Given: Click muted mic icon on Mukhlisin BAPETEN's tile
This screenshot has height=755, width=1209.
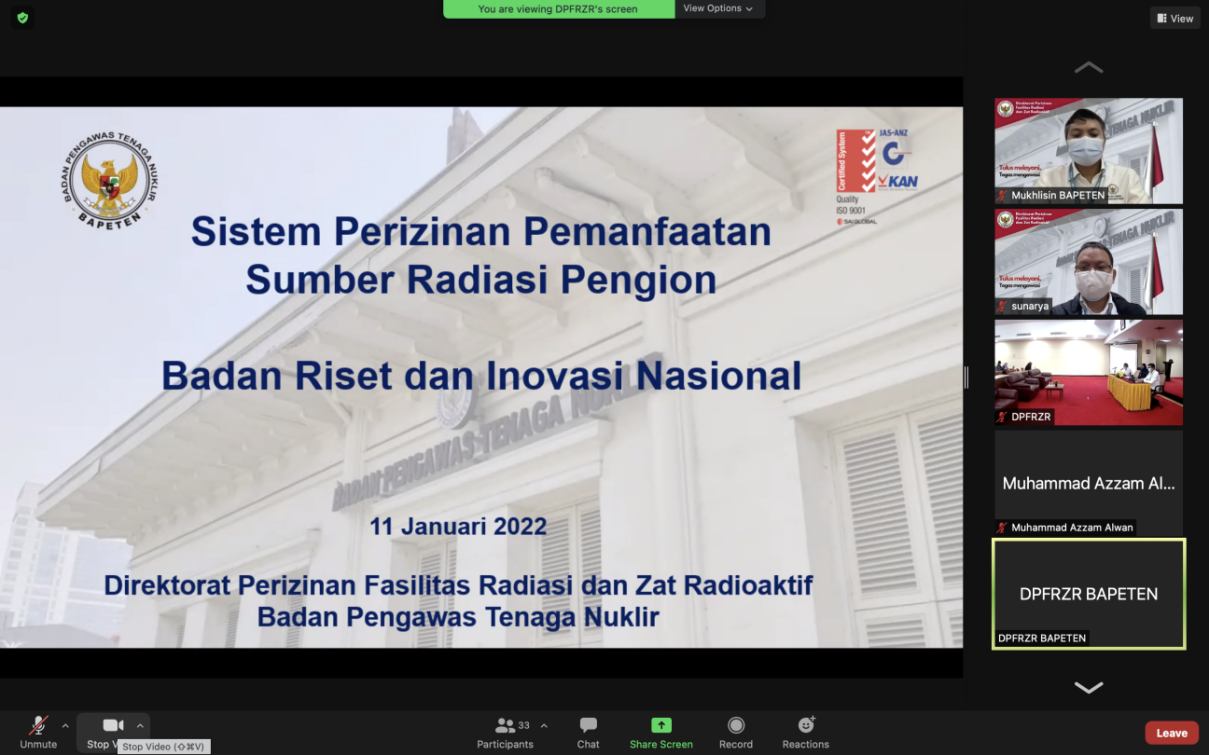Looking at the screenshot, I should 1002,196.
